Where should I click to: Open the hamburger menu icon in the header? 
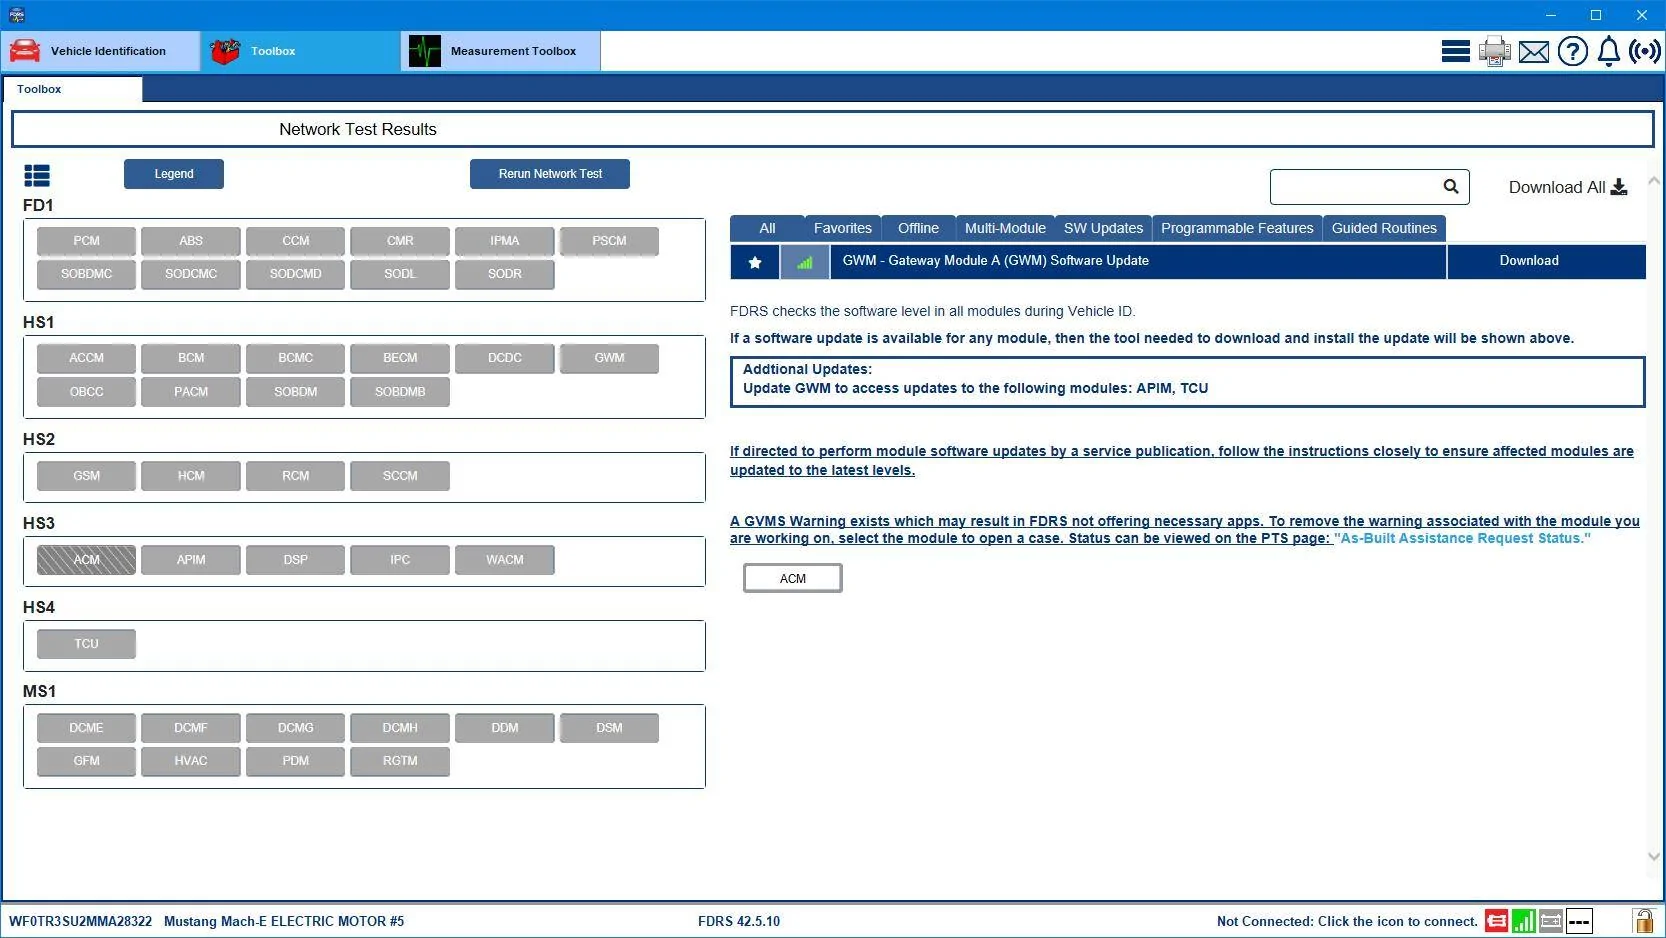click(1455, 51)
